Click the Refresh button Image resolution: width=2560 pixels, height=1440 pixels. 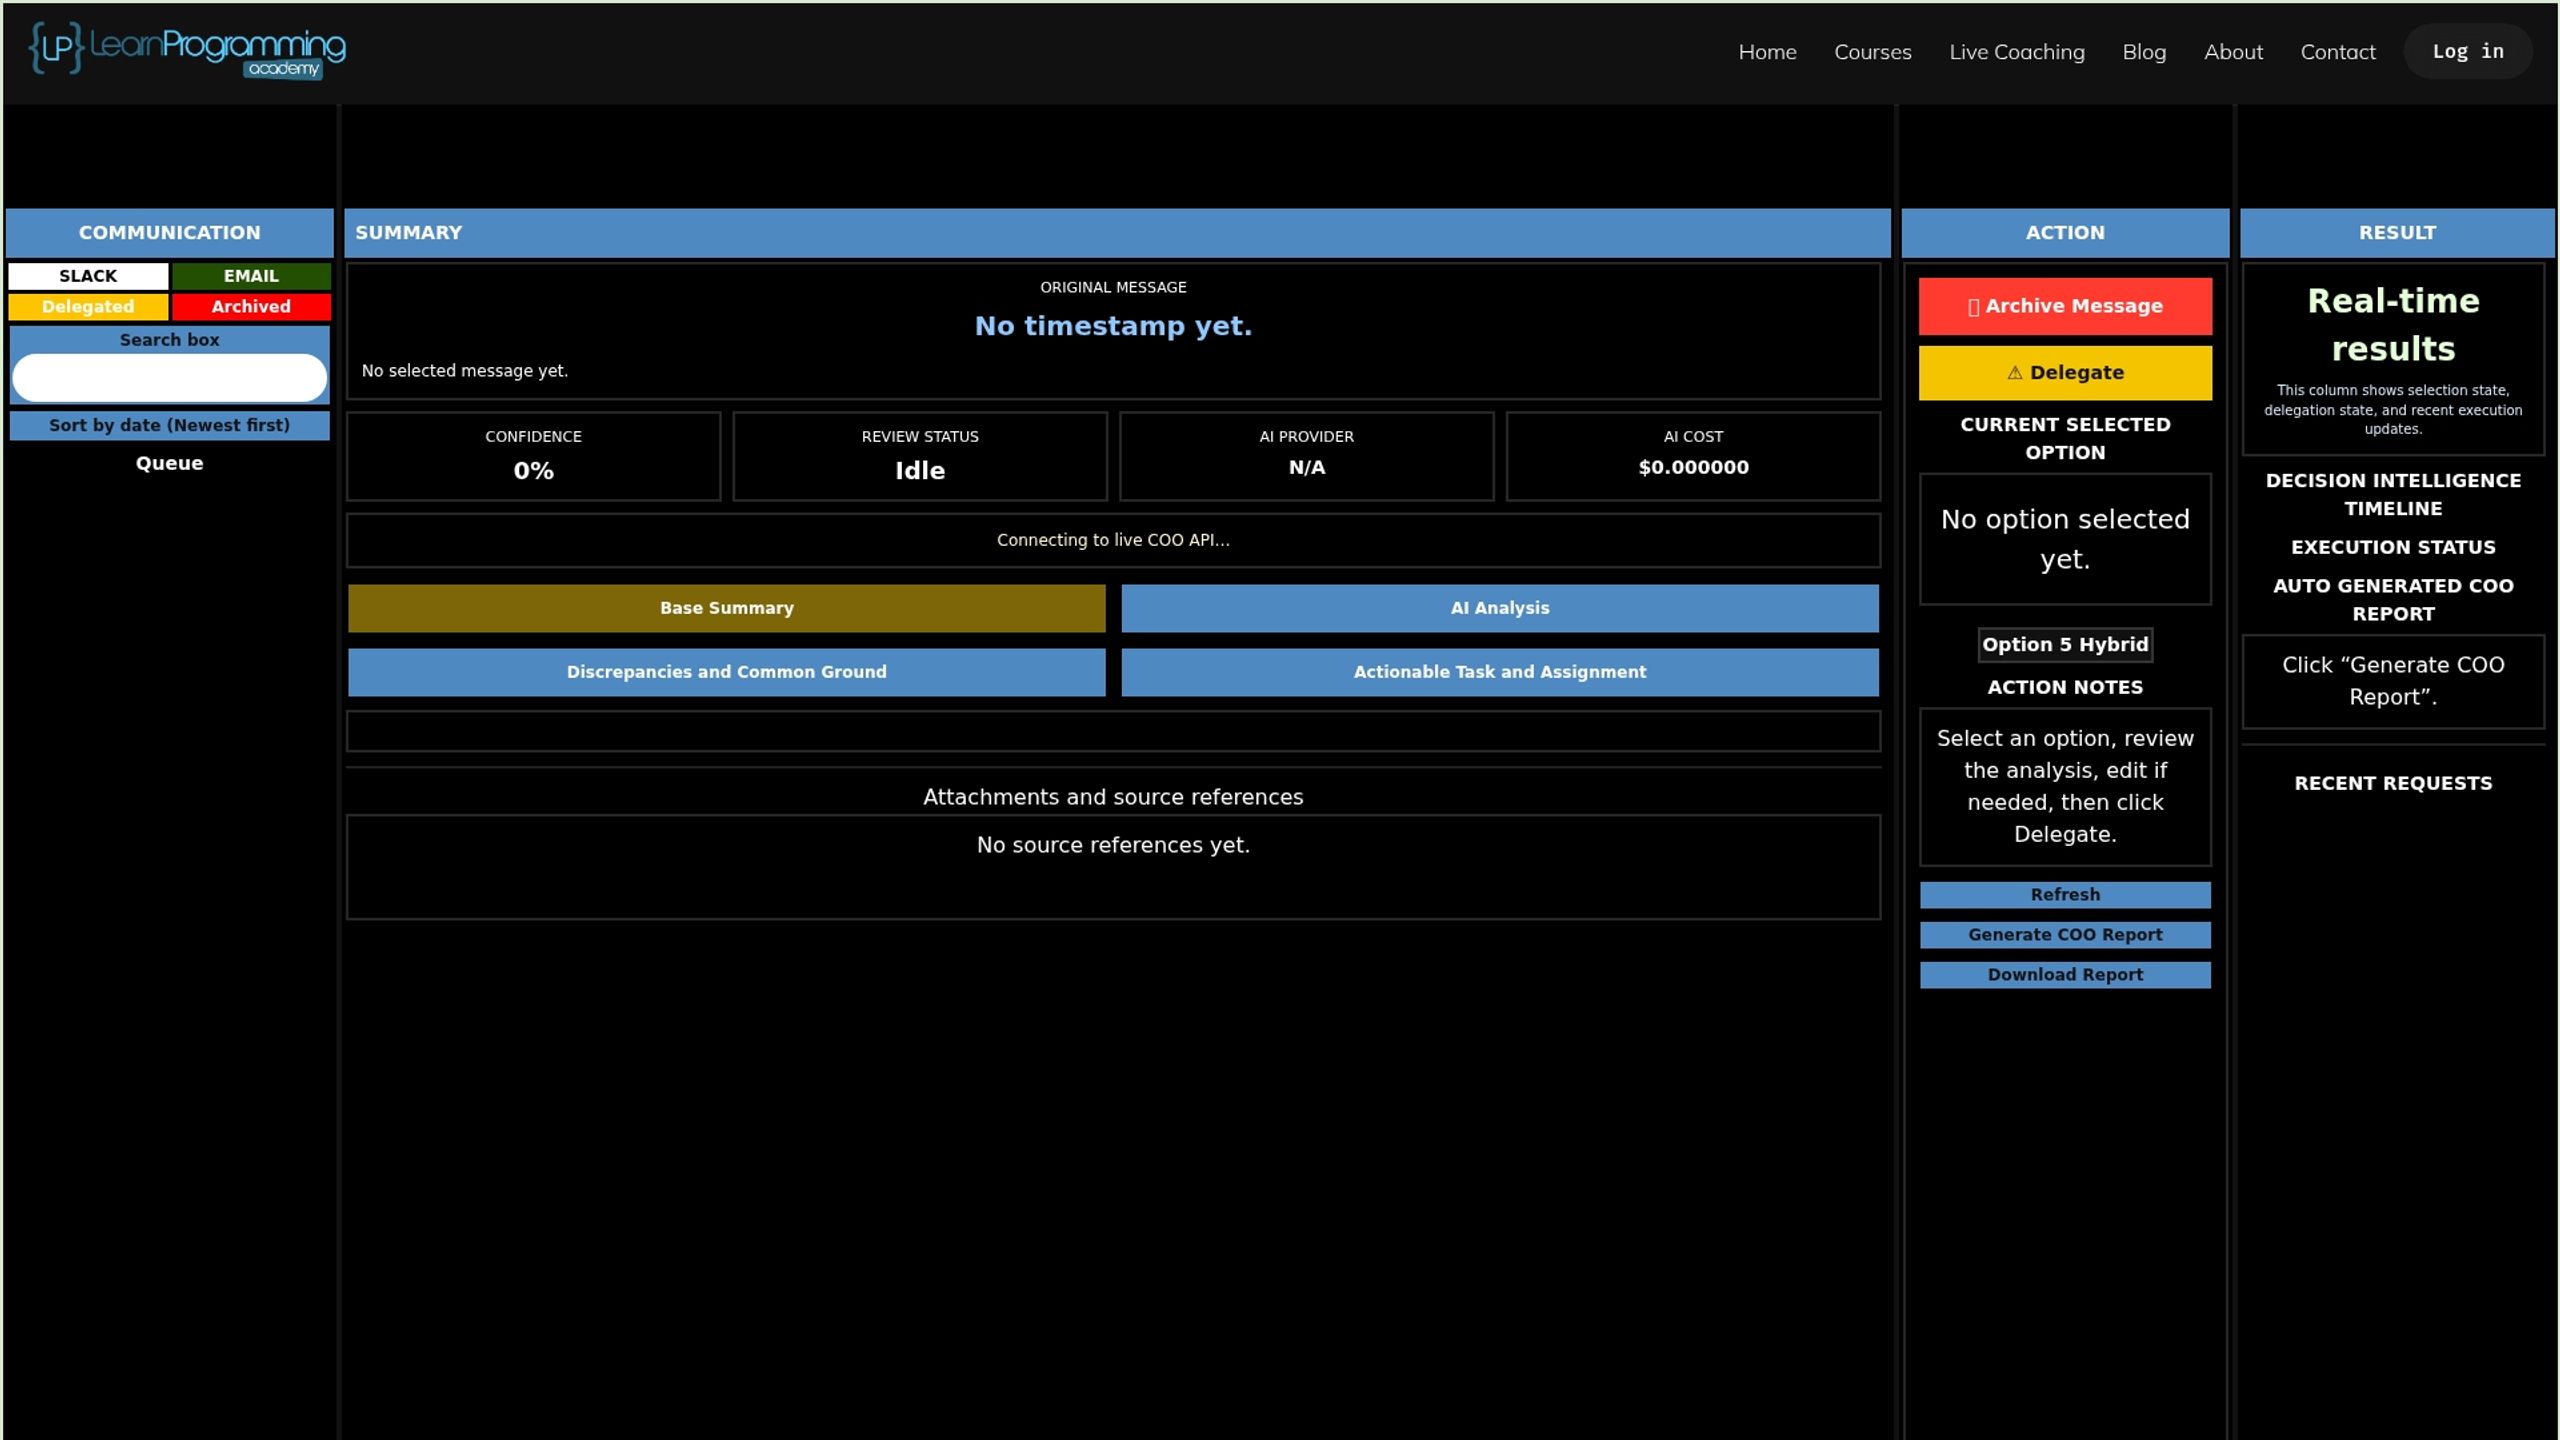point(2065,895)
